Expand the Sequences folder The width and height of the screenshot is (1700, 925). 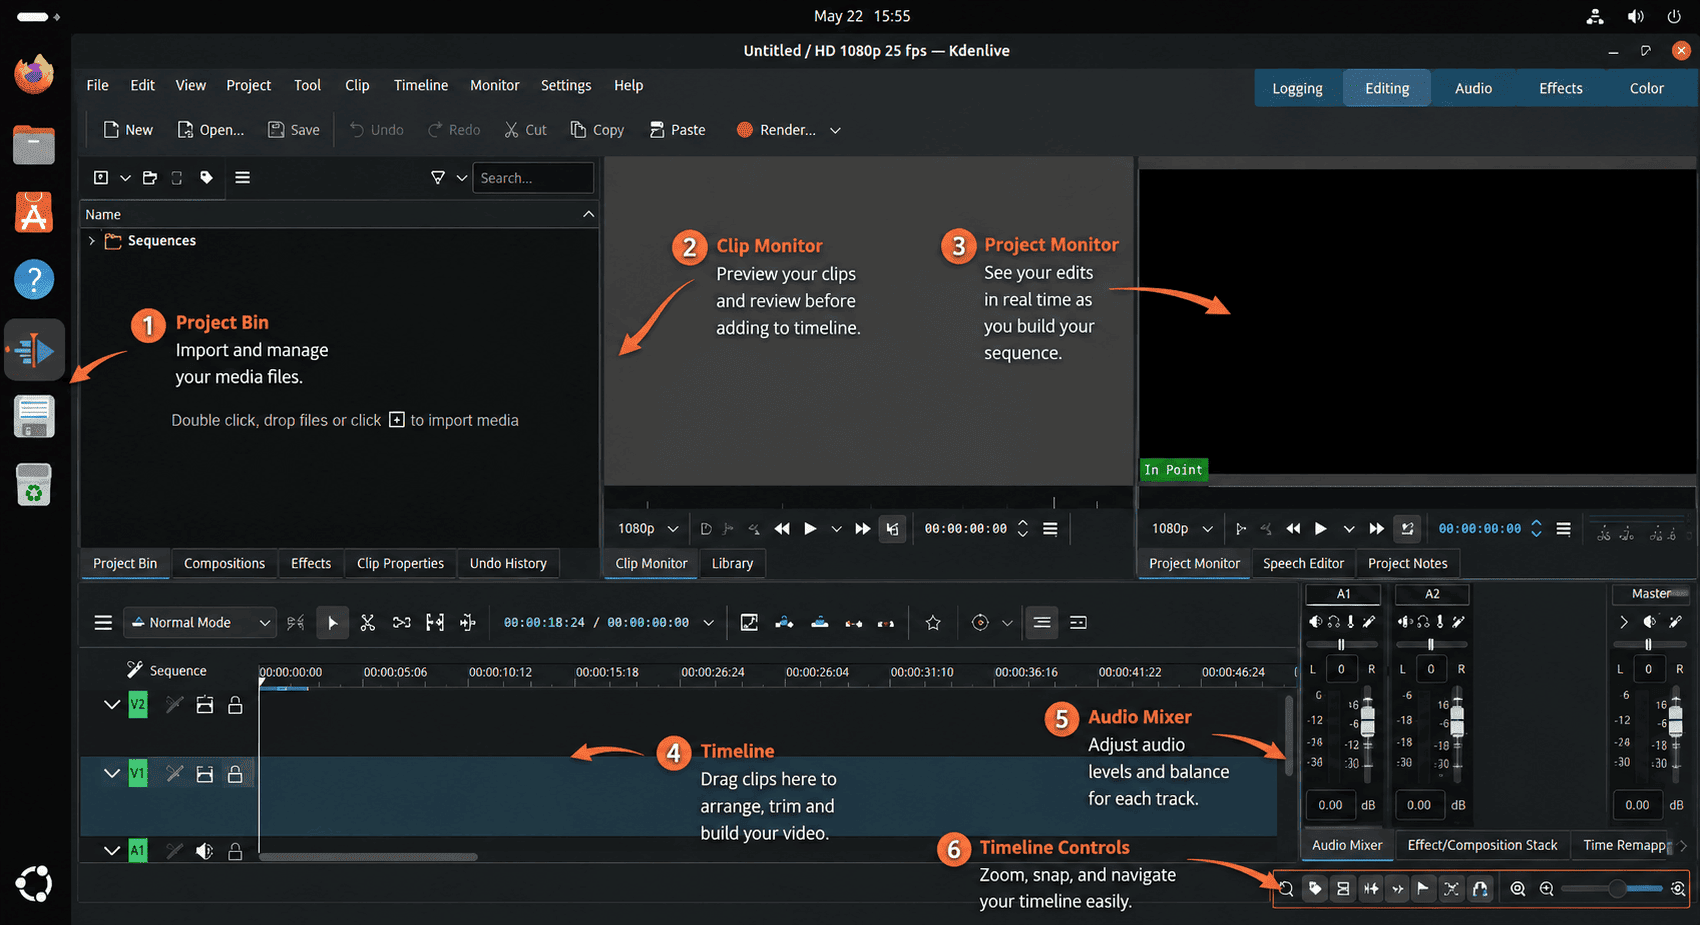tap(92, 241)
